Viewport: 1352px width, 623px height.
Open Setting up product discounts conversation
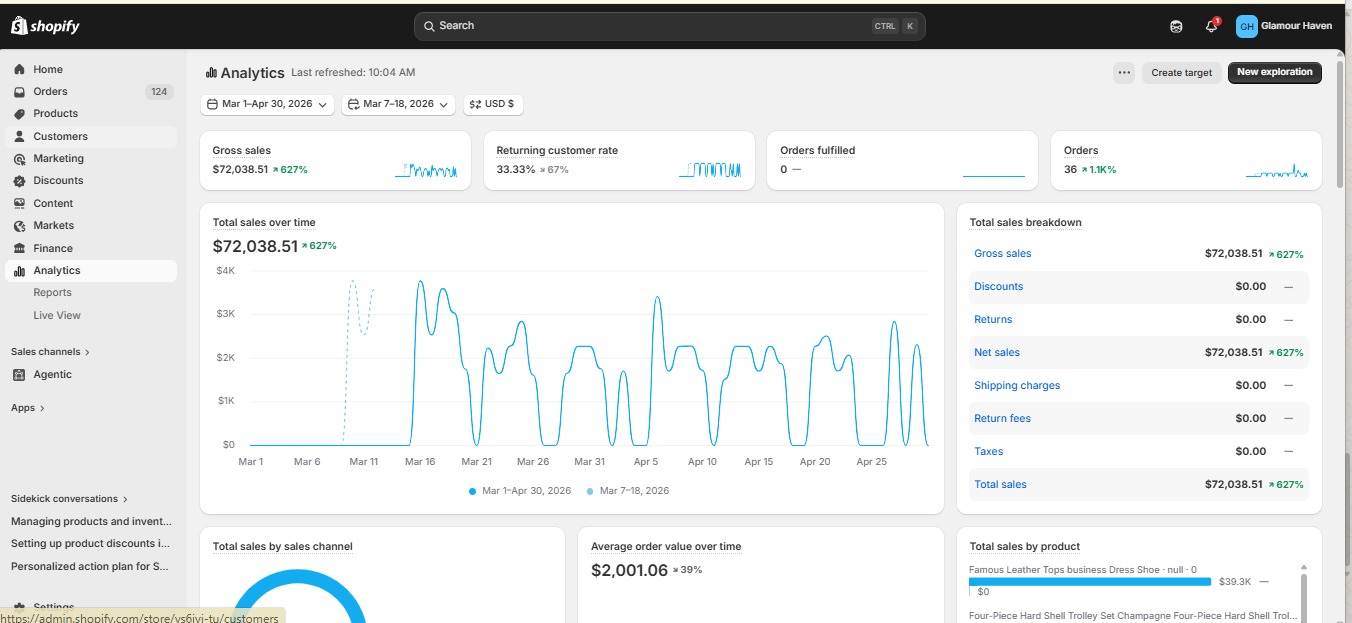point(91,544)
